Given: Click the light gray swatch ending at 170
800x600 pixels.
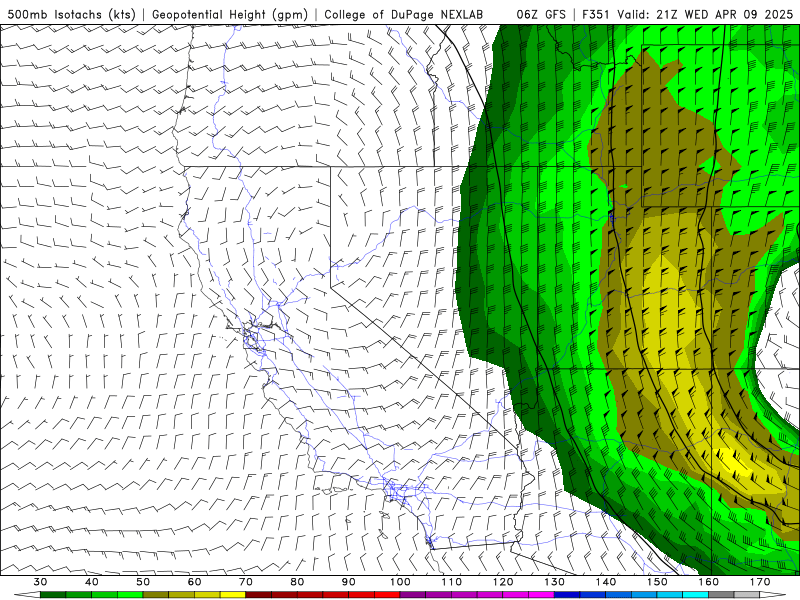Looking at the screenshot, I should [747, 595].
